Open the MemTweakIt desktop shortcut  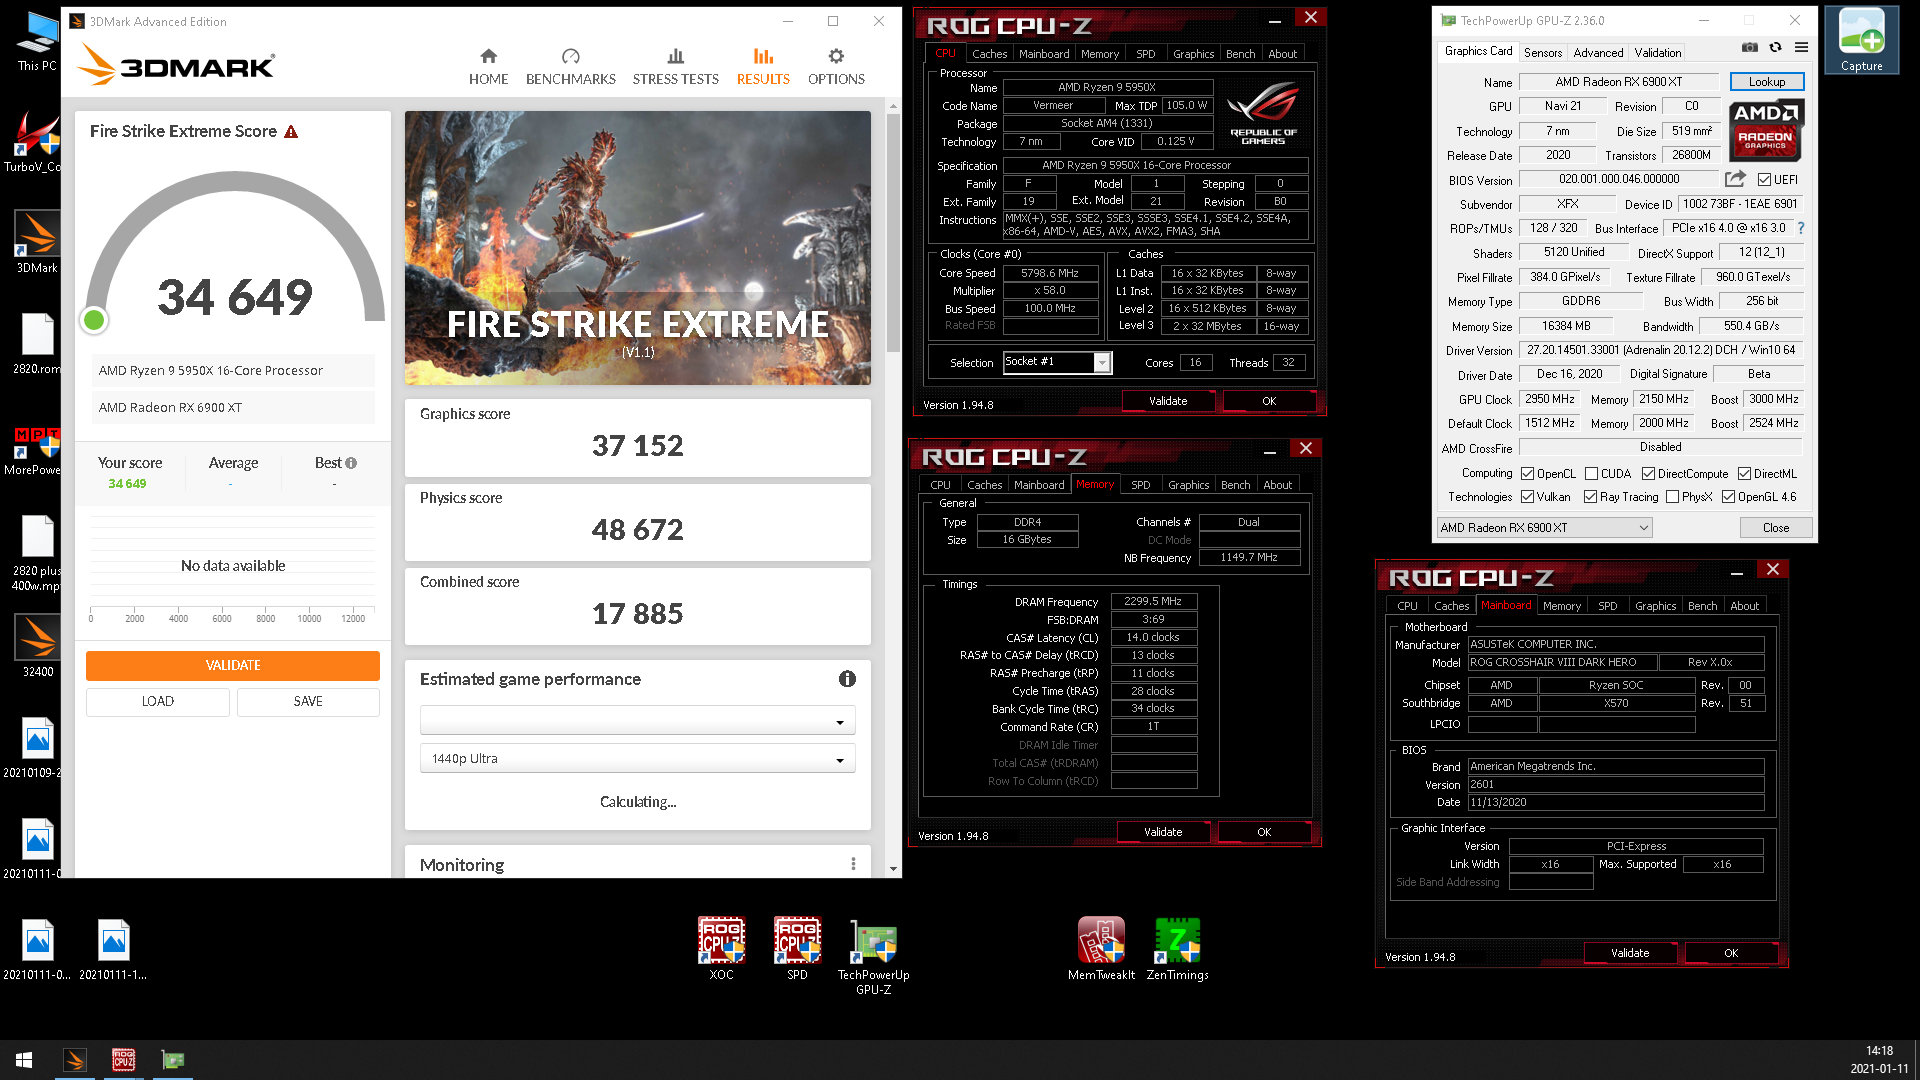tap(1101, 949)
